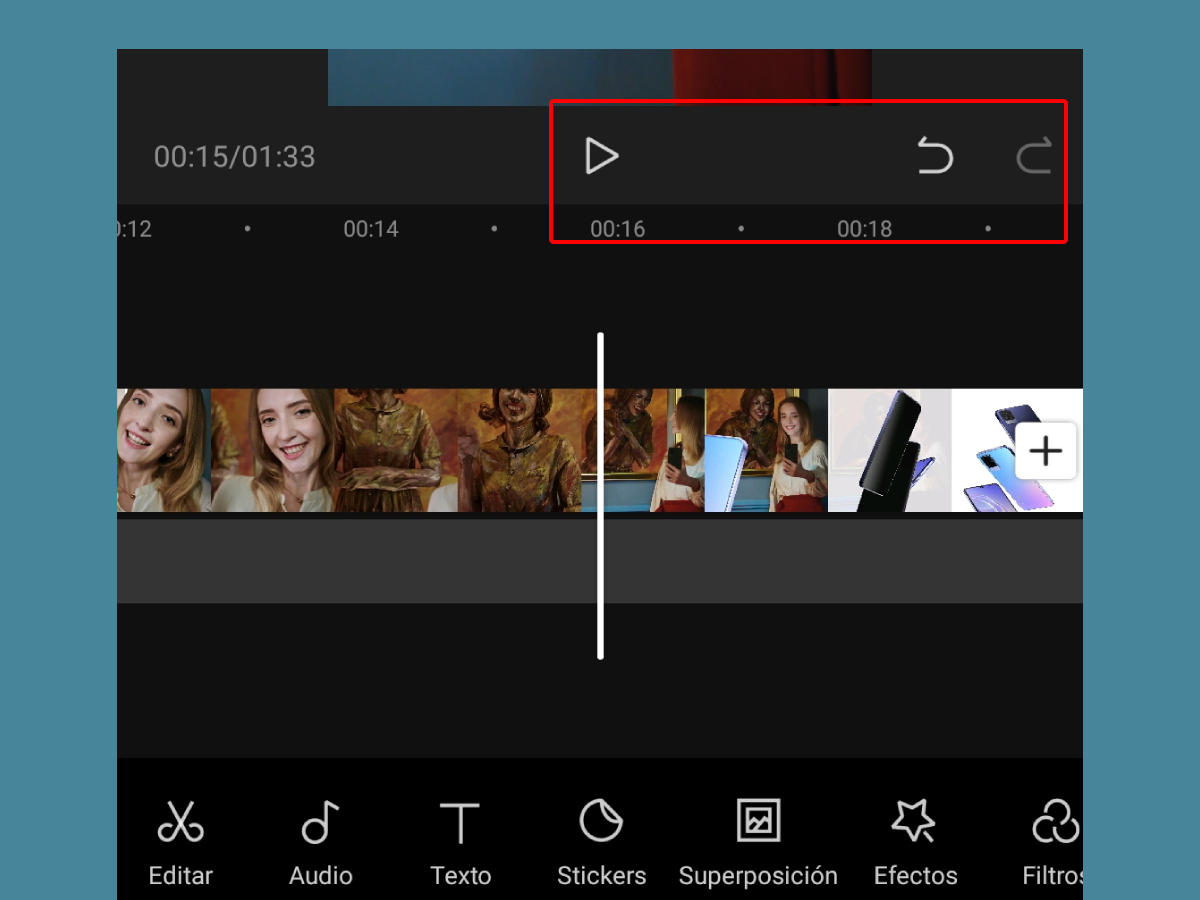Select the Efectos star icon
The height and width of the screenshot is (900, 1200).
915,840
